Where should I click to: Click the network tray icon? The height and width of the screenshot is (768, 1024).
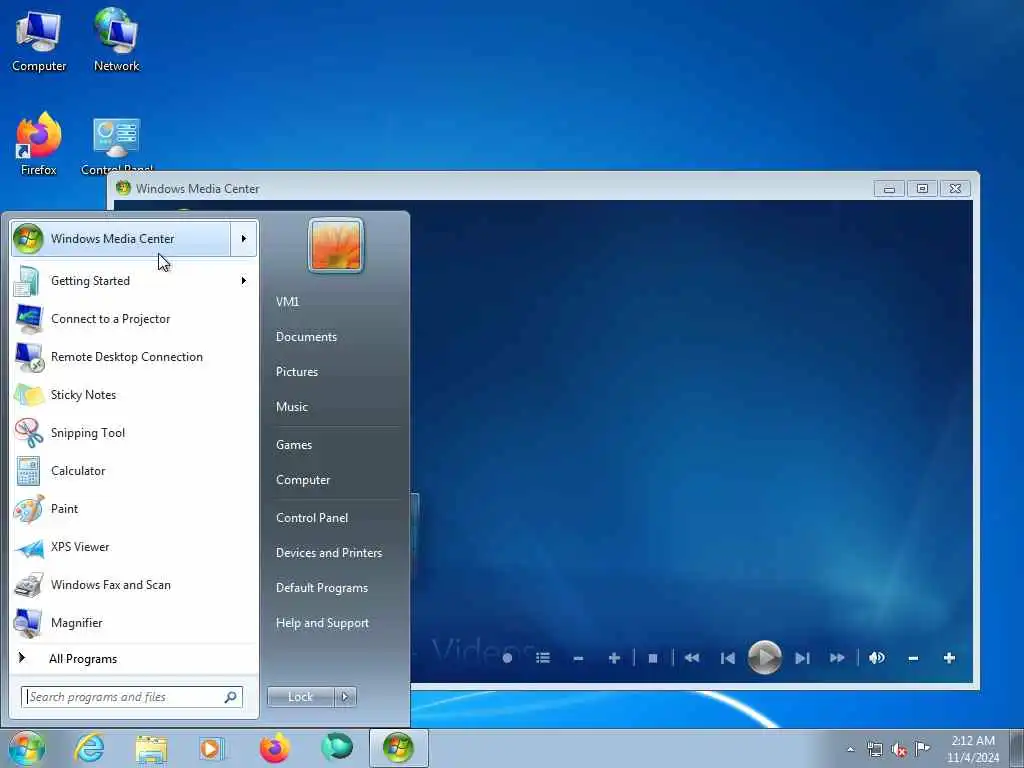pos(874,750)
